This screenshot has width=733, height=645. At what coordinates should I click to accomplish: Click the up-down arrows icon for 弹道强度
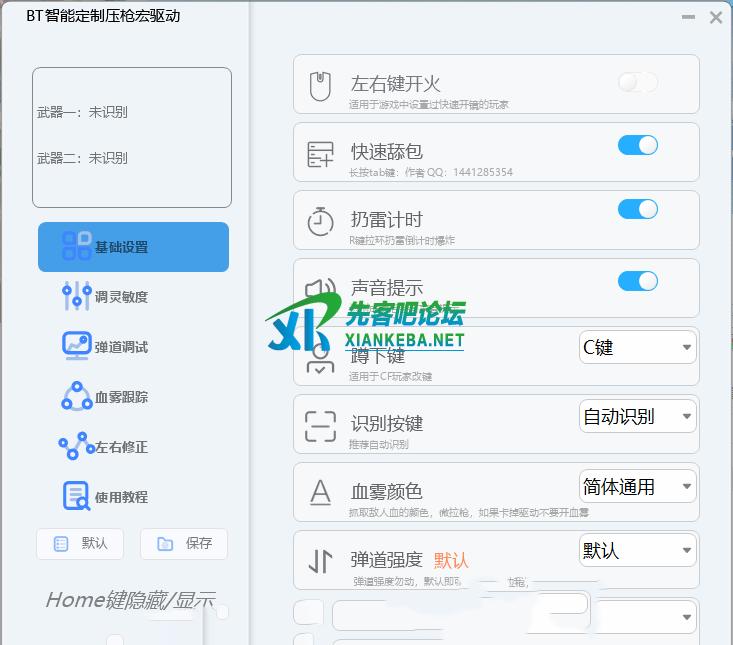click(320, 561)
